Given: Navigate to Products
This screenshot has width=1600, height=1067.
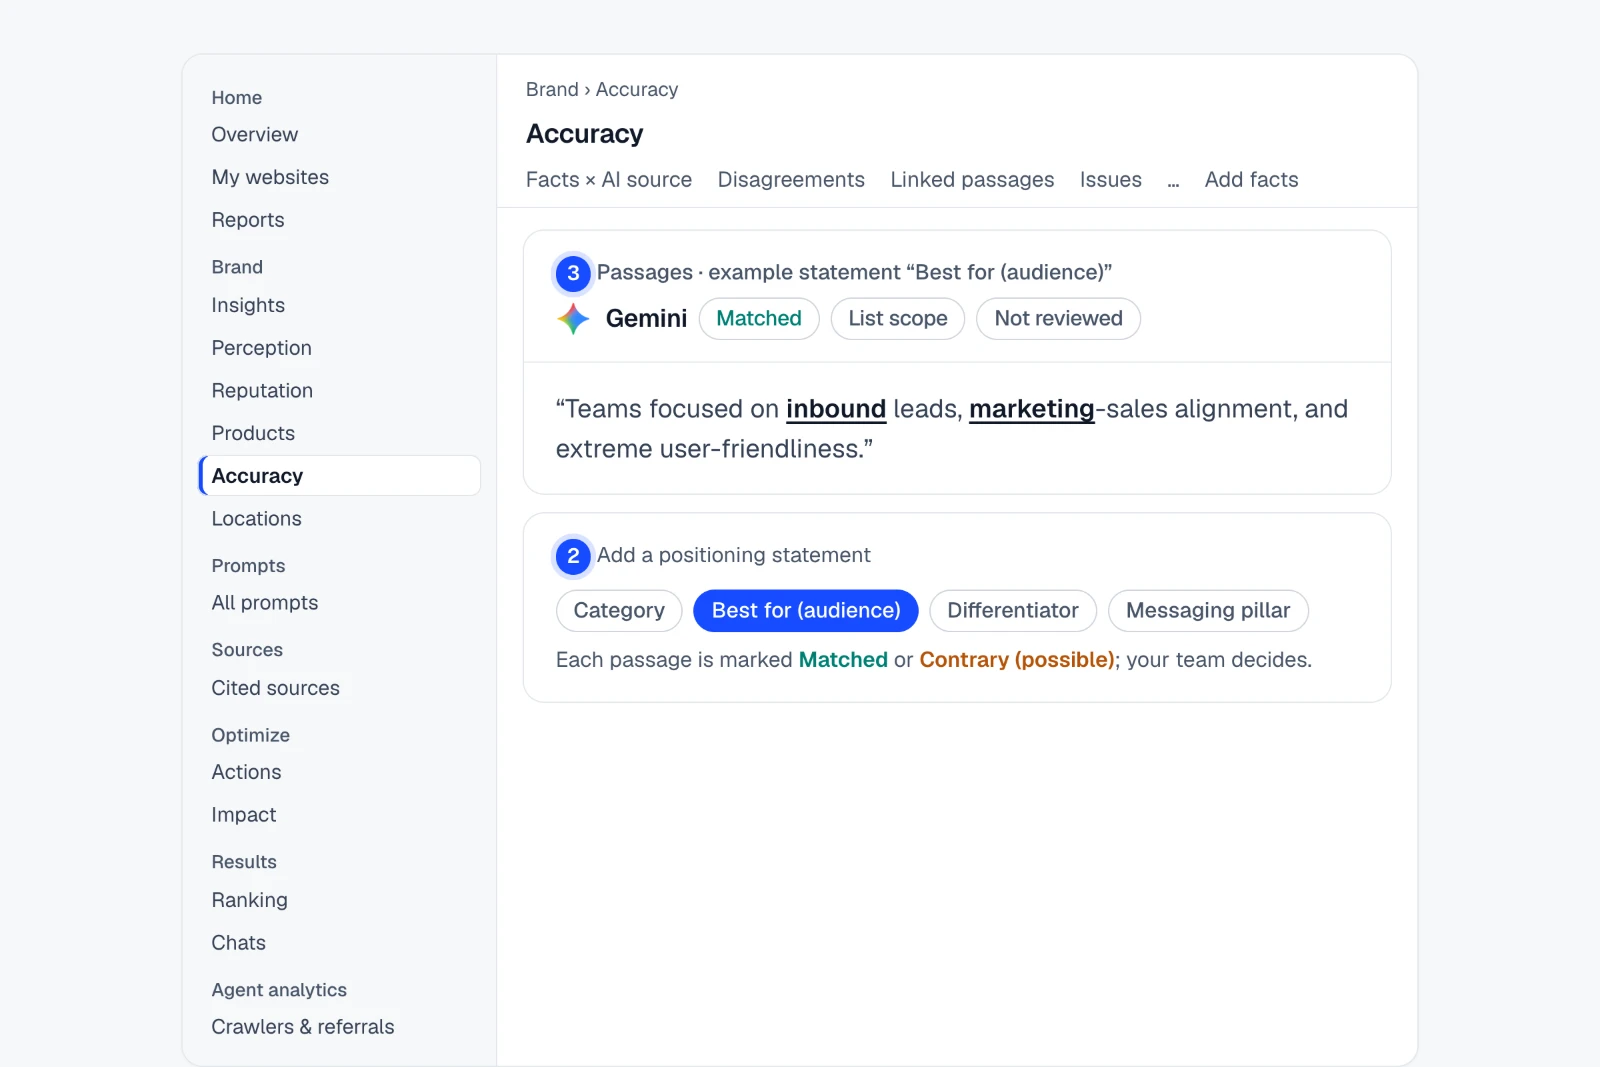Looking at the screenshot, I should click(x=253, y=433).
